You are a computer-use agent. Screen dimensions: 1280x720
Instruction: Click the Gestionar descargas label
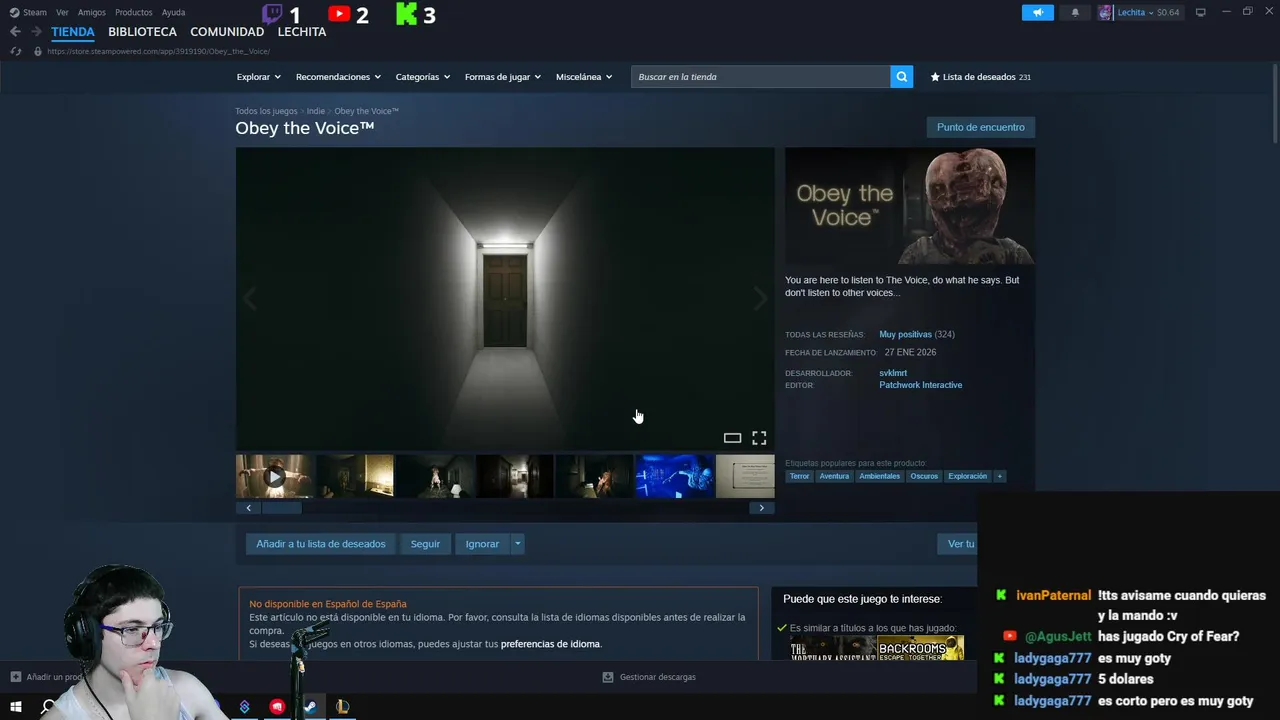(657, 677)
